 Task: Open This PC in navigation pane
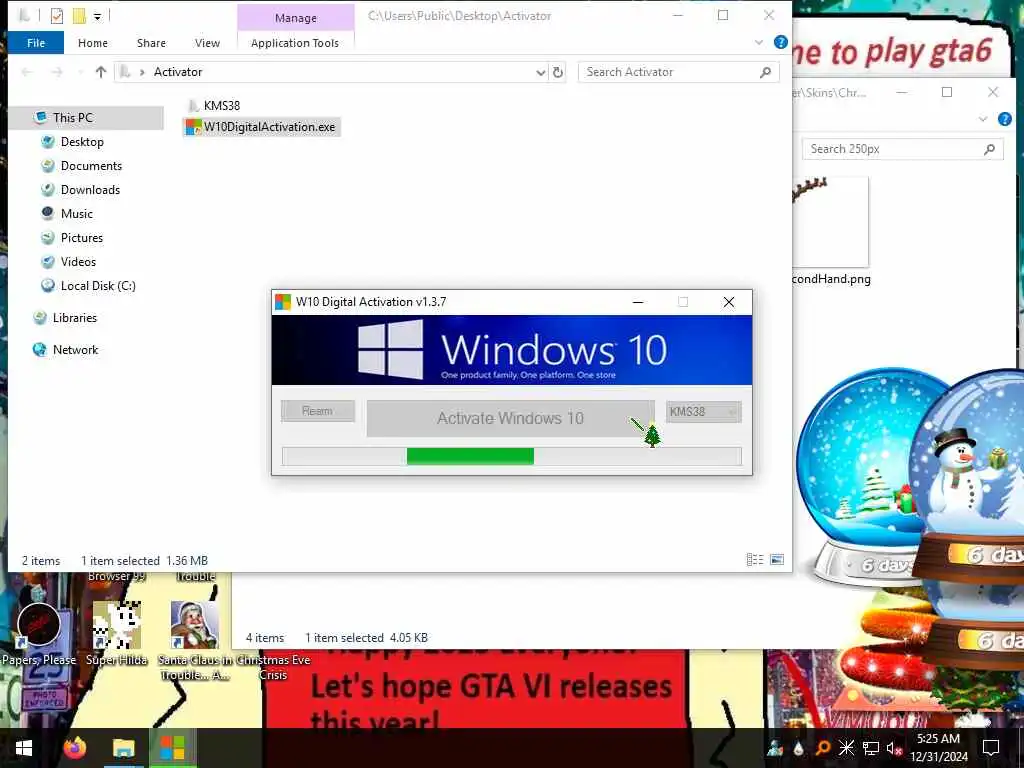[72, 118]
